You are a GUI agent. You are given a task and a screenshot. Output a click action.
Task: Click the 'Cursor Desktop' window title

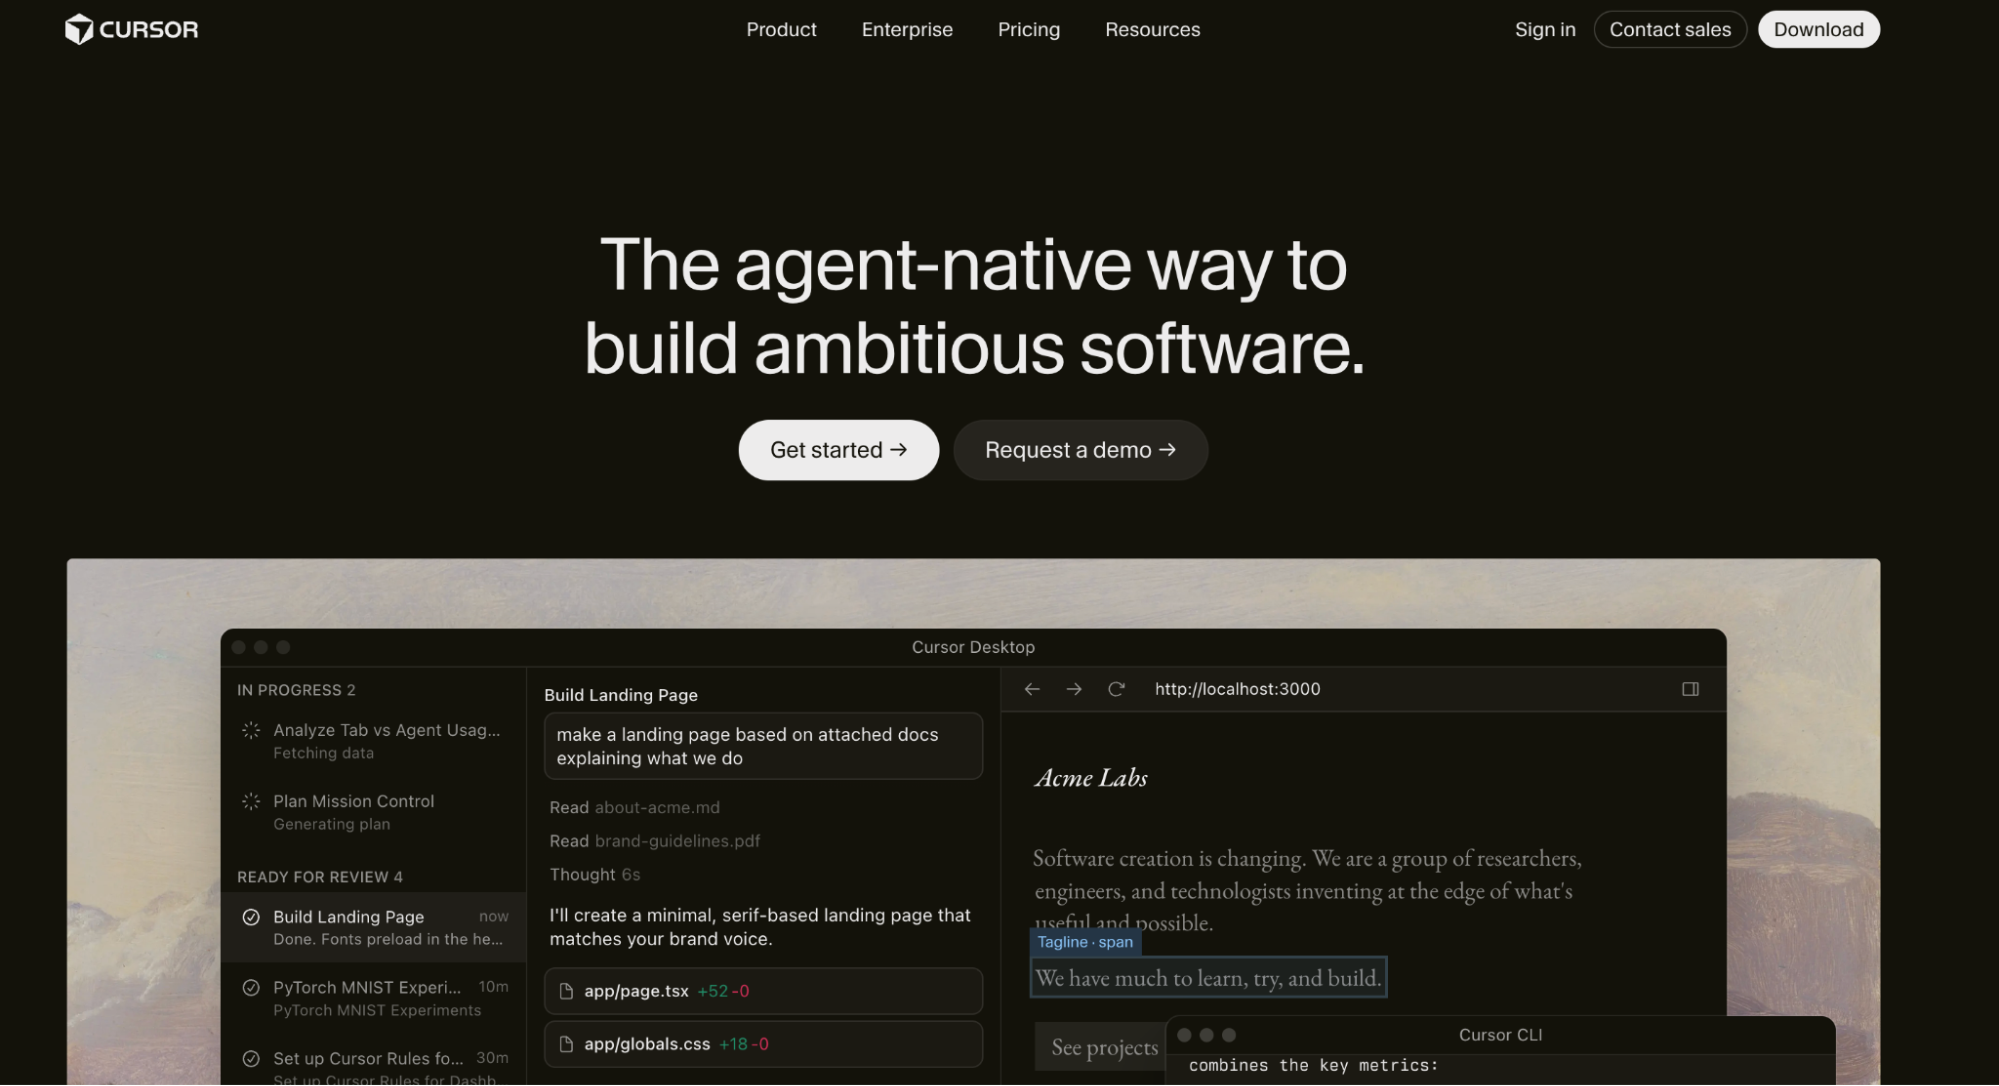pyautogui.click(x=973, y=647)
